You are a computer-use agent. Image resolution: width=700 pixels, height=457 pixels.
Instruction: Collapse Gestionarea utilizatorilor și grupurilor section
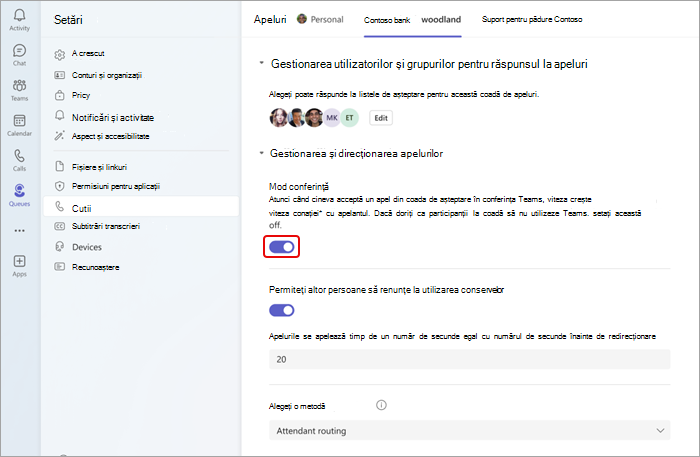pos(262,63)
